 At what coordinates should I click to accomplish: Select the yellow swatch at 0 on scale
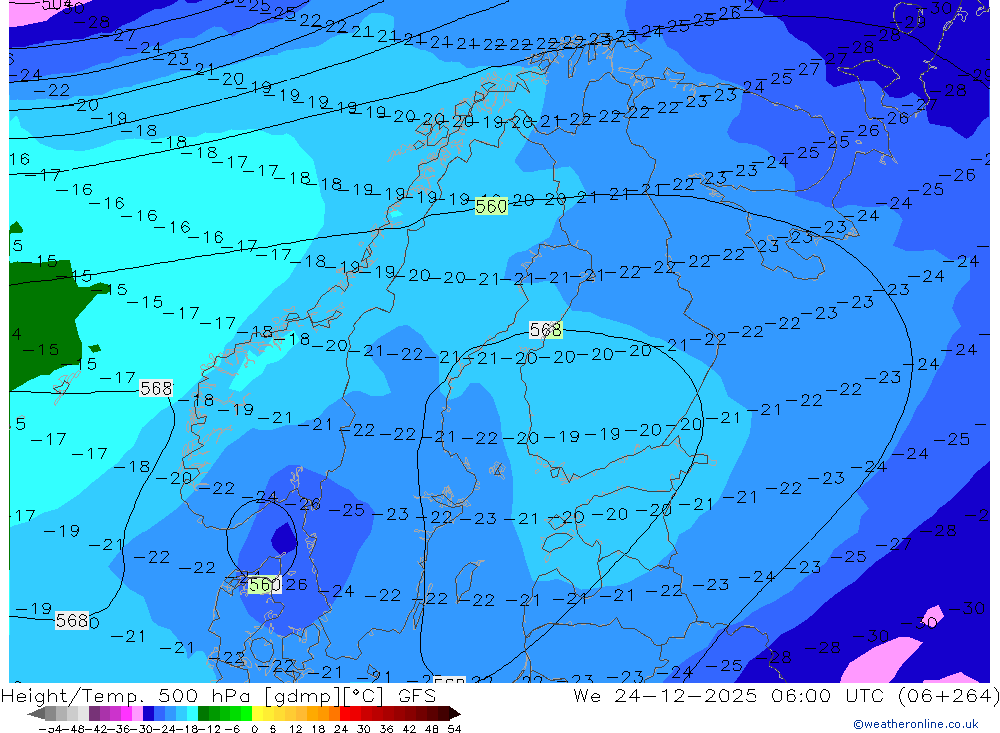pos(258,713)
